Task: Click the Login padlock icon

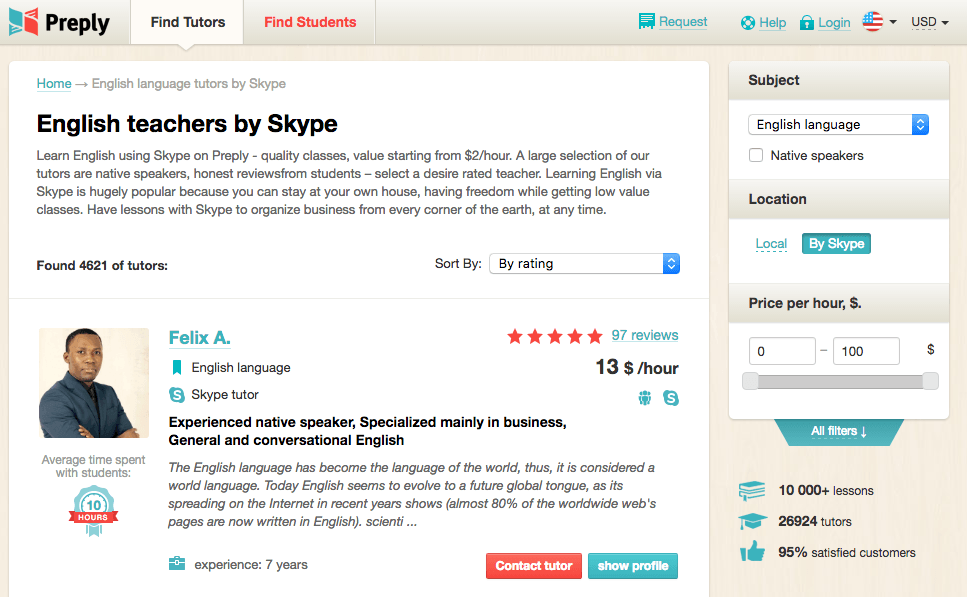Action: pos(807,23)
